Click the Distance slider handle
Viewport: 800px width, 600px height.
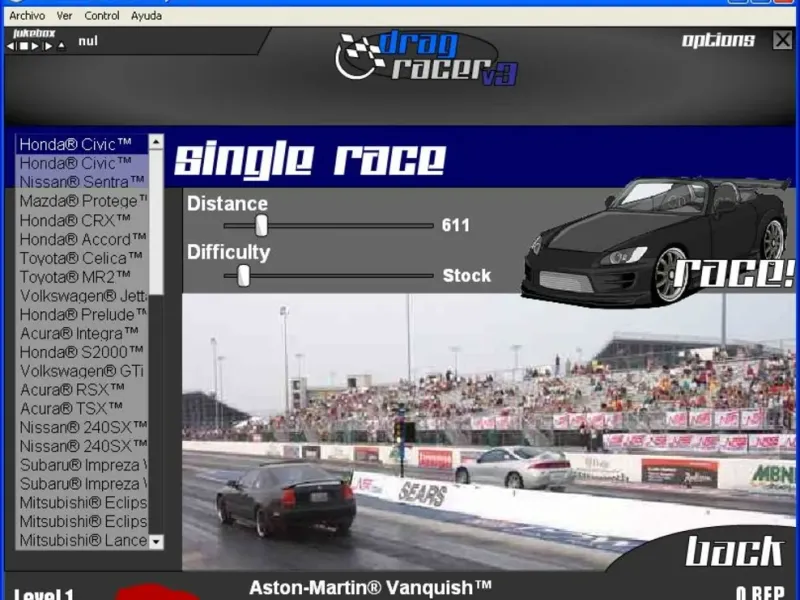[x=261, y=225]
